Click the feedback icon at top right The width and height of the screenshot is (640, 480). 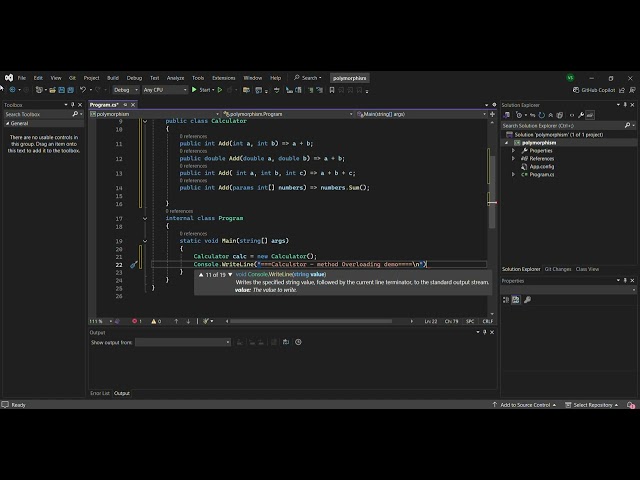coord(632,90)
